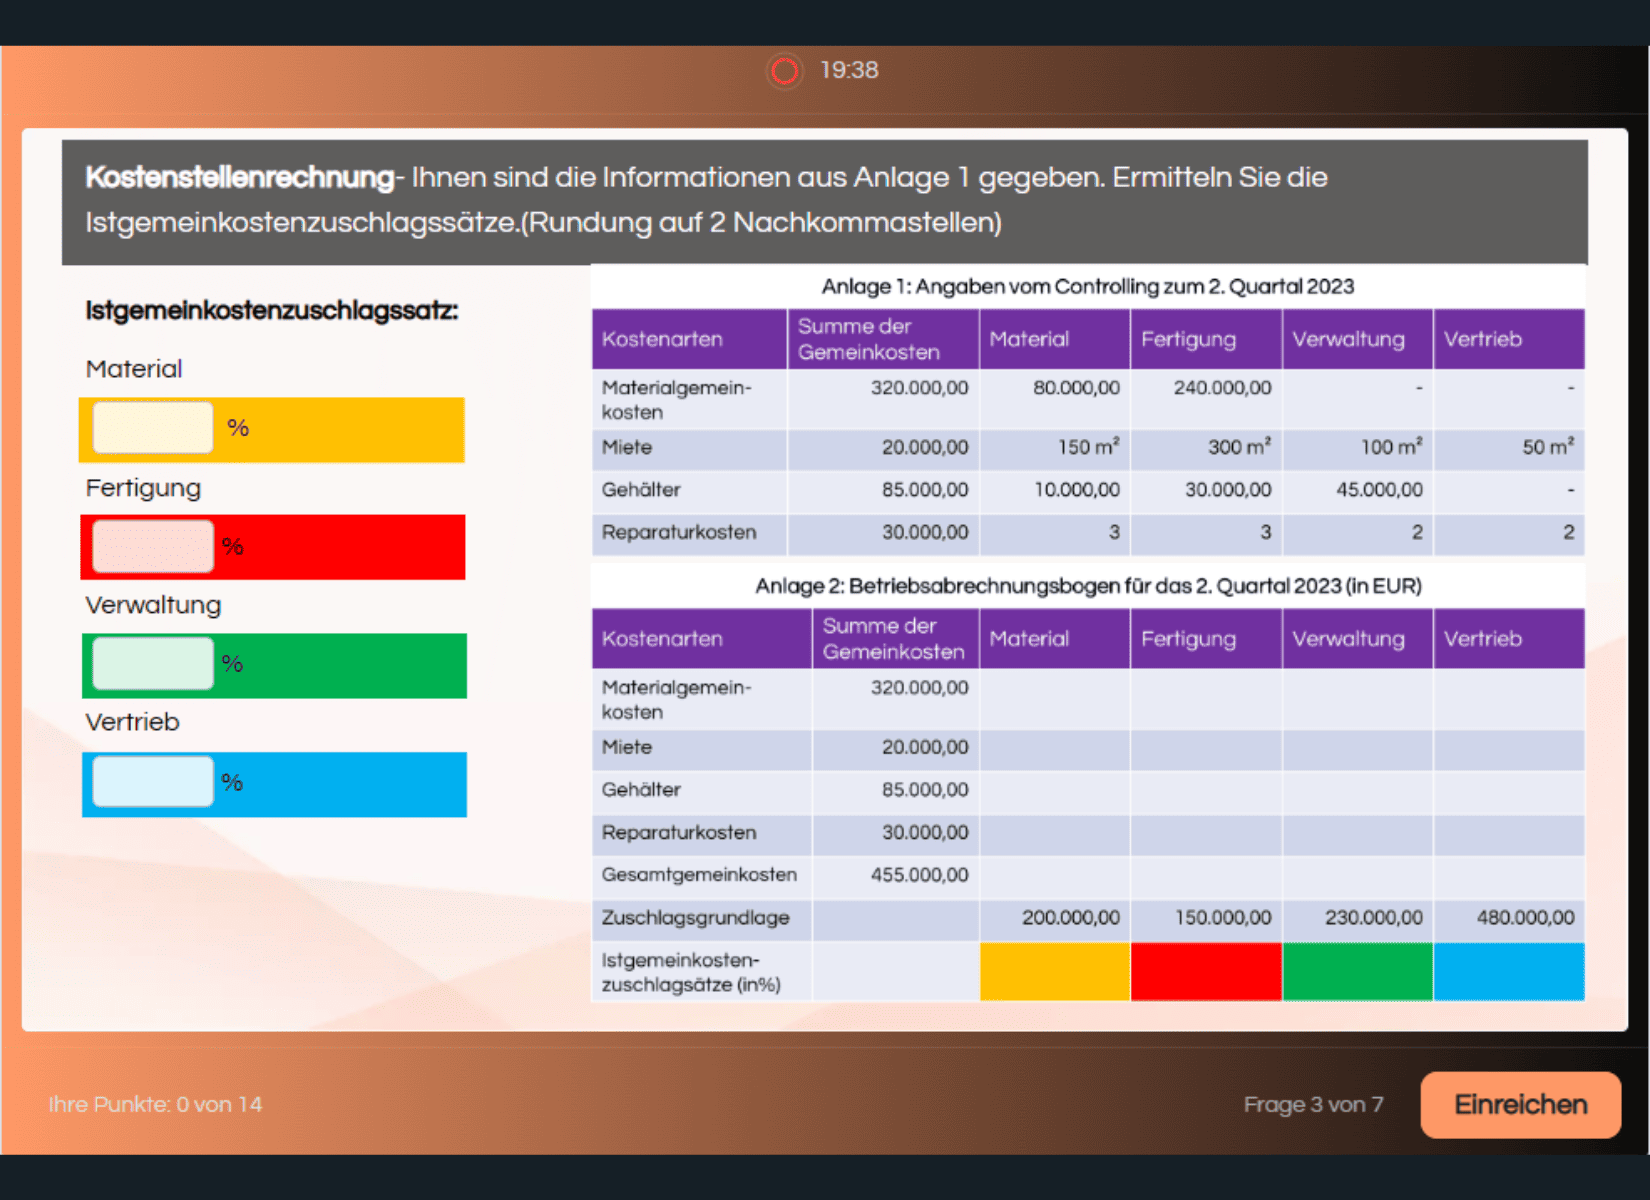This screenshot has width=1650, height=1200.
Task: Click Gesamtgemeinkosten value 455.000,00
Action: (x=919, y=875)
